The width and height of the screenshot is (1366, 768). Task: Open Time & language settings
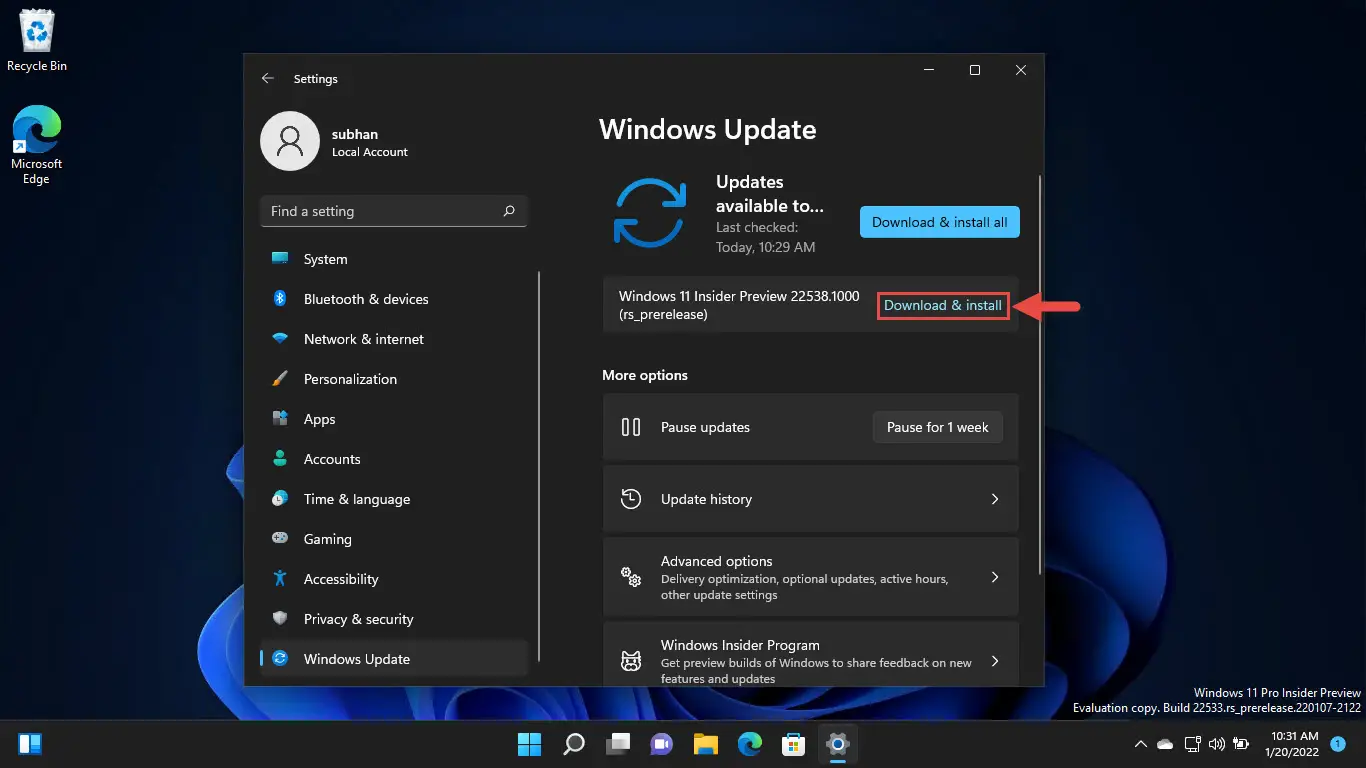(394, 499)
